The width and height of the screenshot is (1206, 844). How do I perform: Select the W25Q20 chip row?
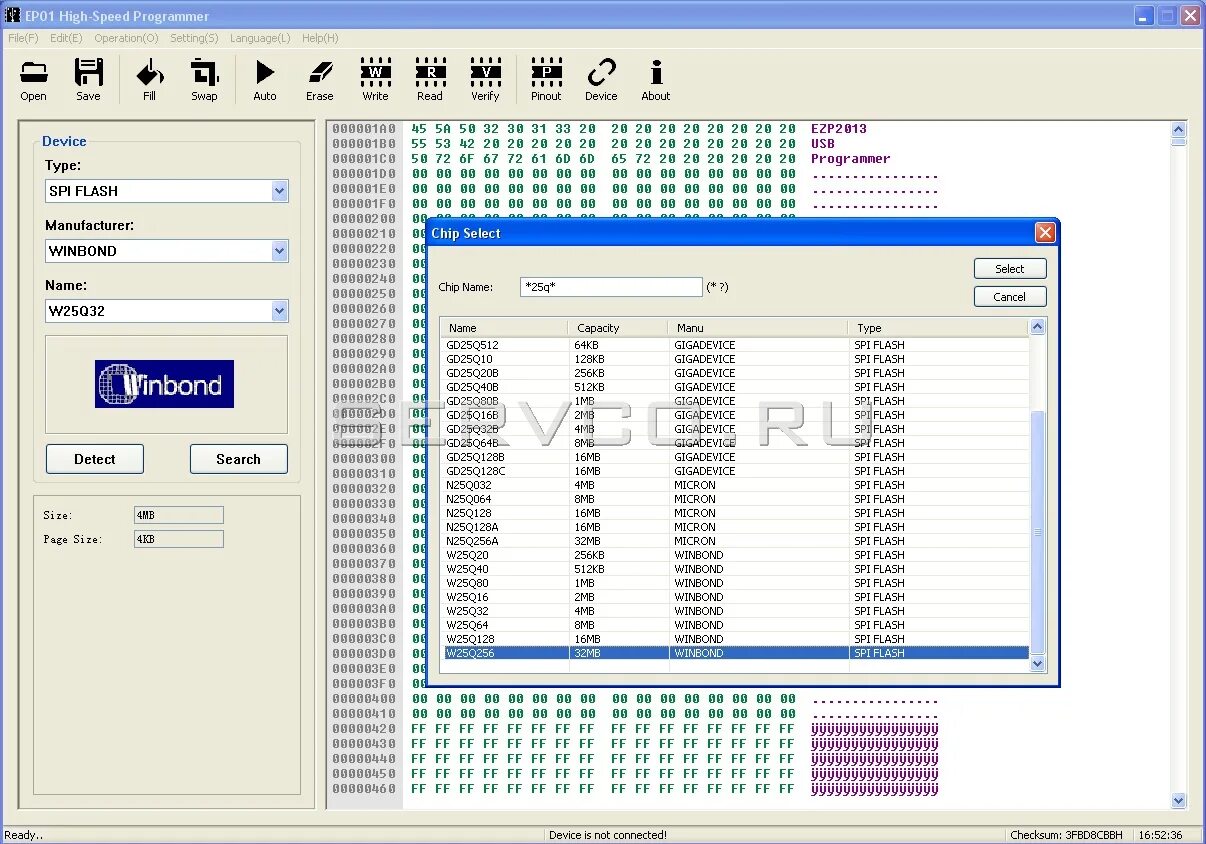(x=736, y=555)
